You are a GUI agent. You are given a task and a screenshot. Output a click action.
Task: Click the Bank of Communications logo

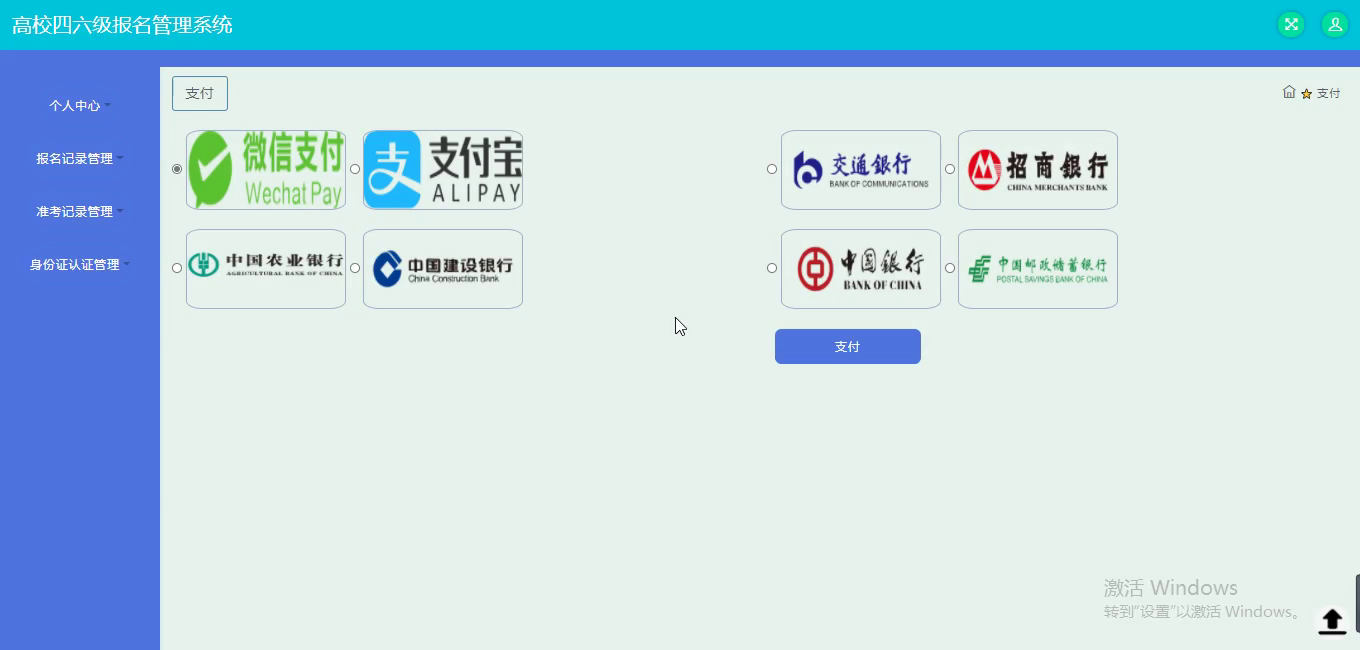coord(861,170)
